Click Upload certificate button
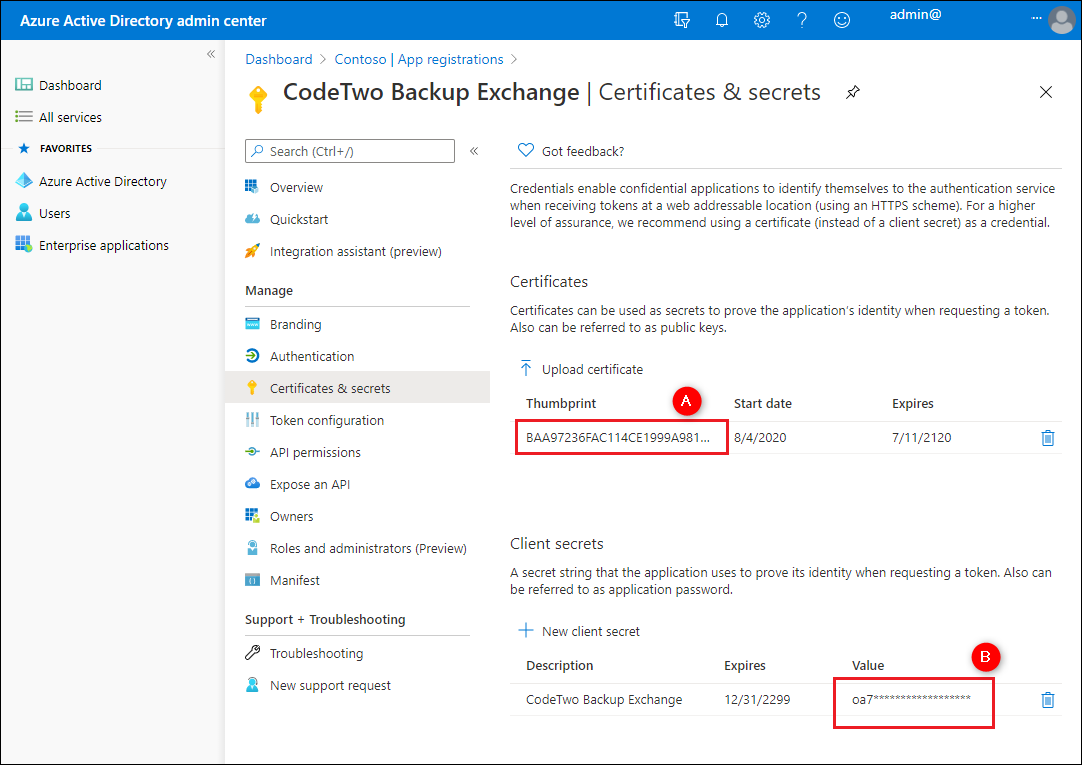This screenshot has width=1082, height=765. pyautogui.click(x=580, y=369)
